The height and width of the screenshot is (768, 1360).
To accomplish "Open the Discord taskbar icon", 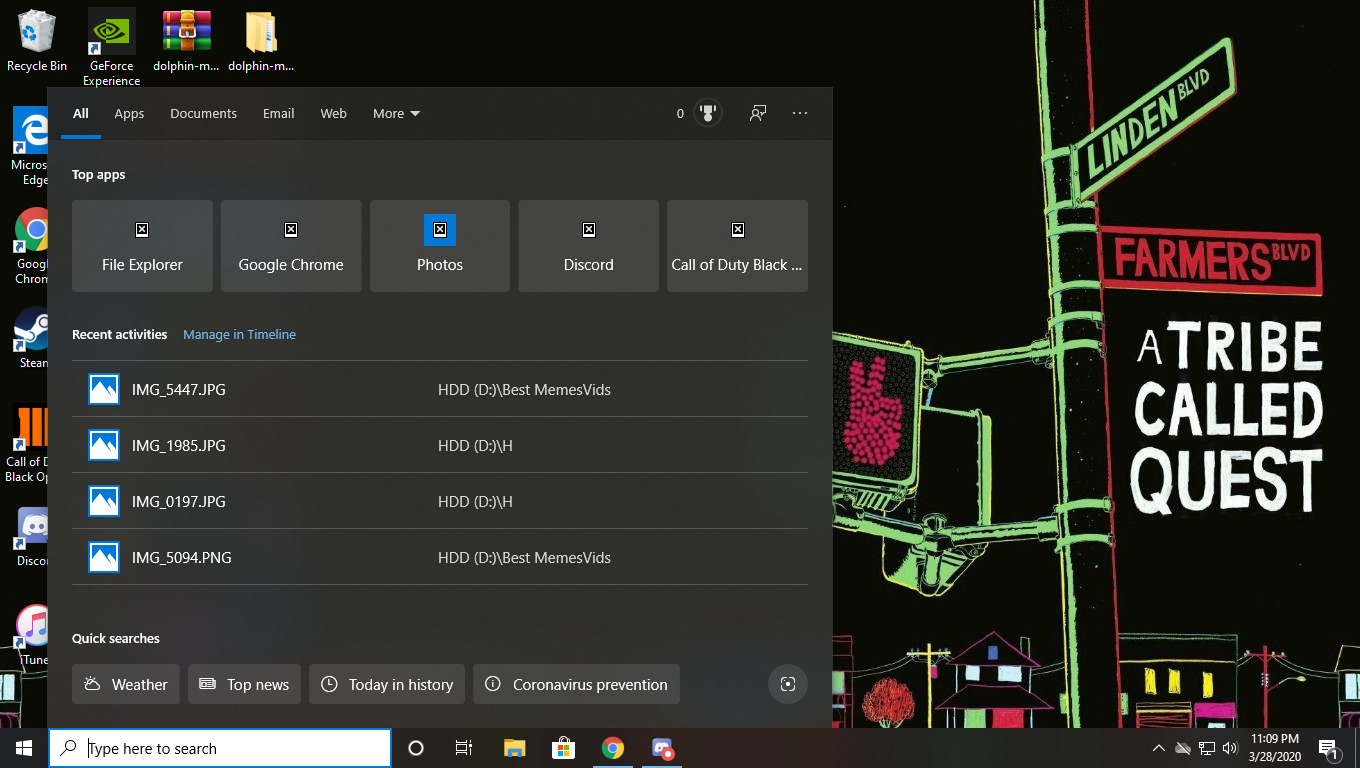I will (x=662, y=748).
